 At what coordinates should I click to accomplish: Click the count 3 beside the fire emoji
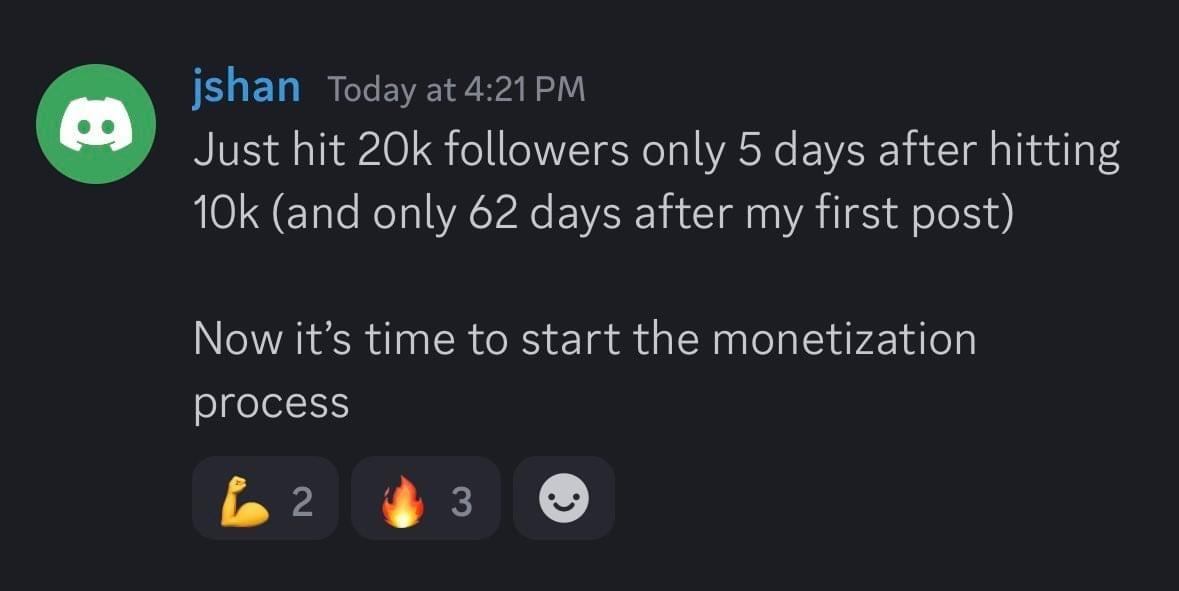(461, 500)
